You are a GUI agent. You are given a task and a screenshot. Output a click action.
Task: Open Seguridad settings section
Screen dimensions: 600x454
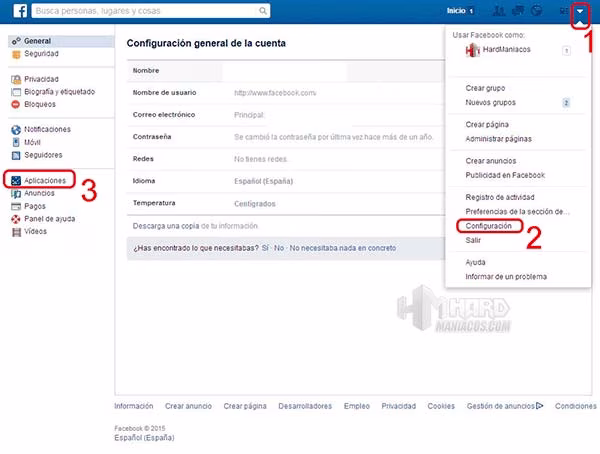[x=41, y=54]
